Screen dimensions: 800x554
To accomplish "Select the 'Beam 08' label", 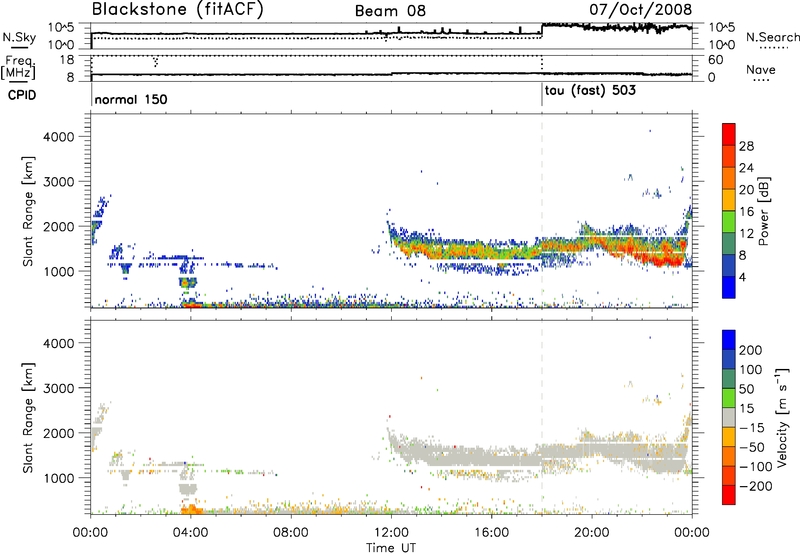I will [390, 11].
